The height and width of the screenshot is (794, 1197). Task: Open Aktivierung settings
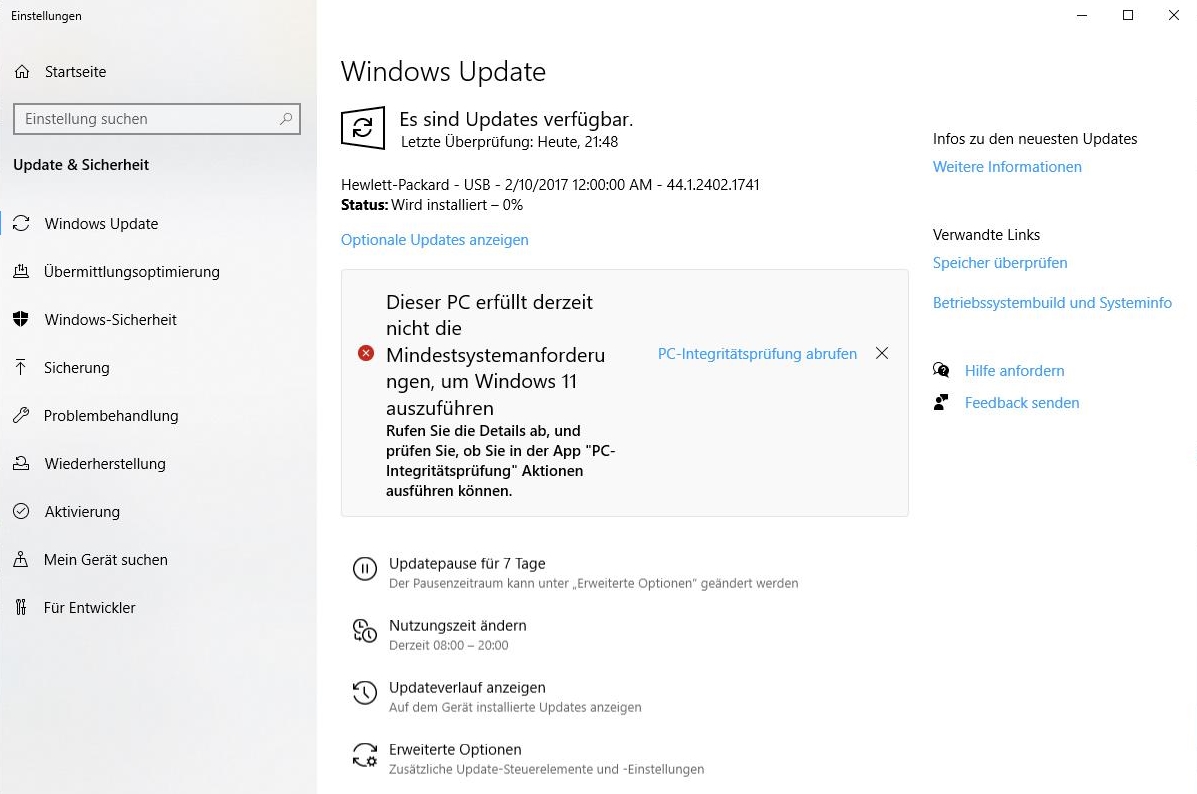point(158,512)
